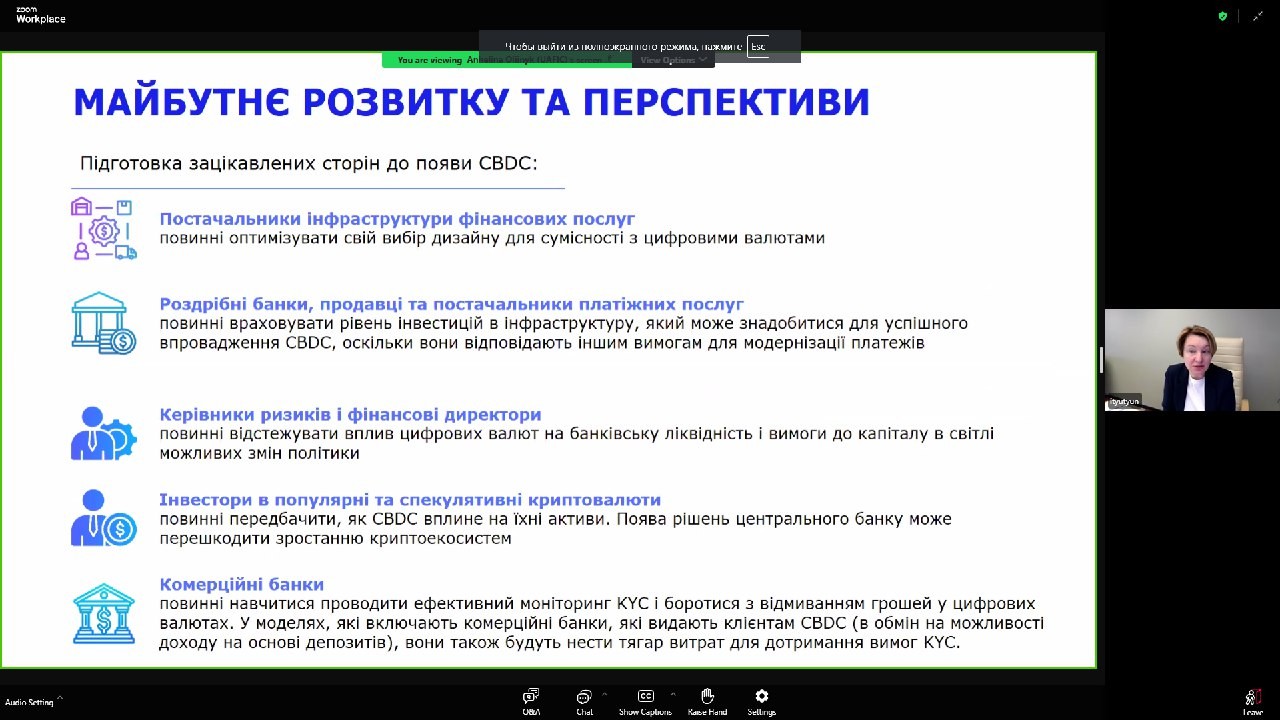Exit full screen using the arrows icon
The width and height of the screenshot is (1280, 720).
coord(1258,16)
